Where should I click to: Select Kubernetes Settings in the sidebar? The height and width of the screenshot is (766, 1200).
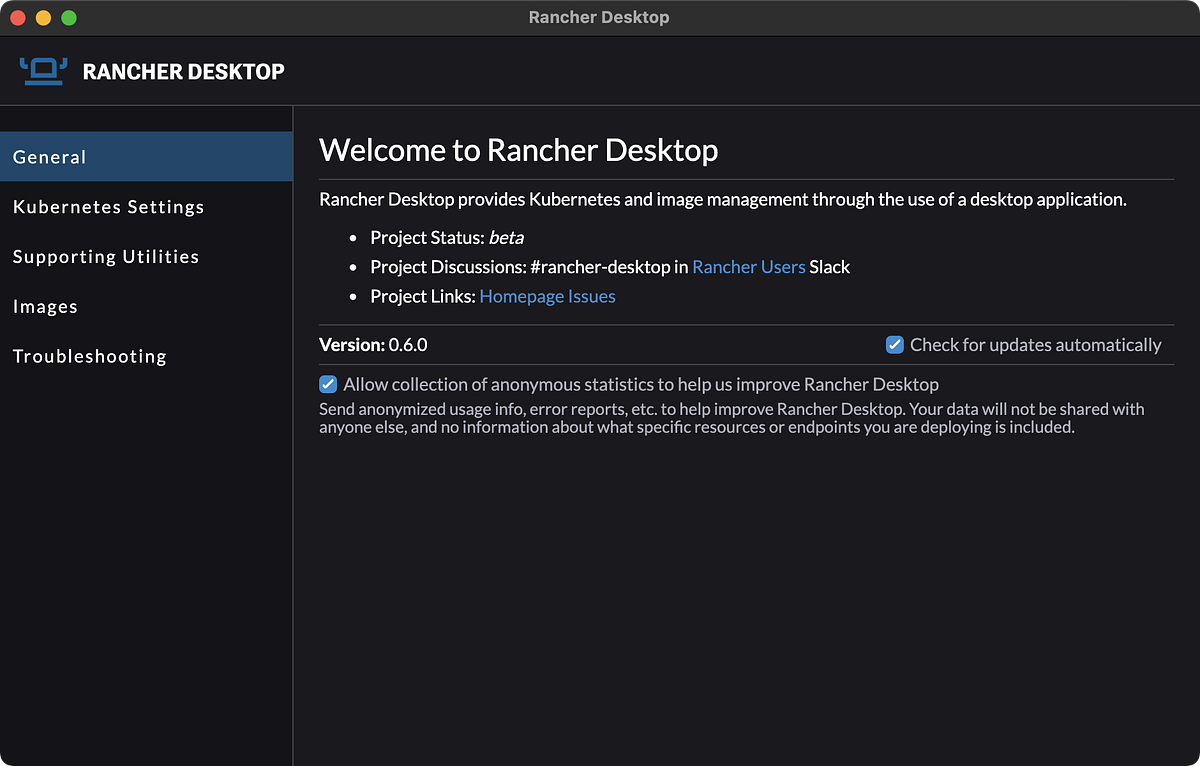108,207
